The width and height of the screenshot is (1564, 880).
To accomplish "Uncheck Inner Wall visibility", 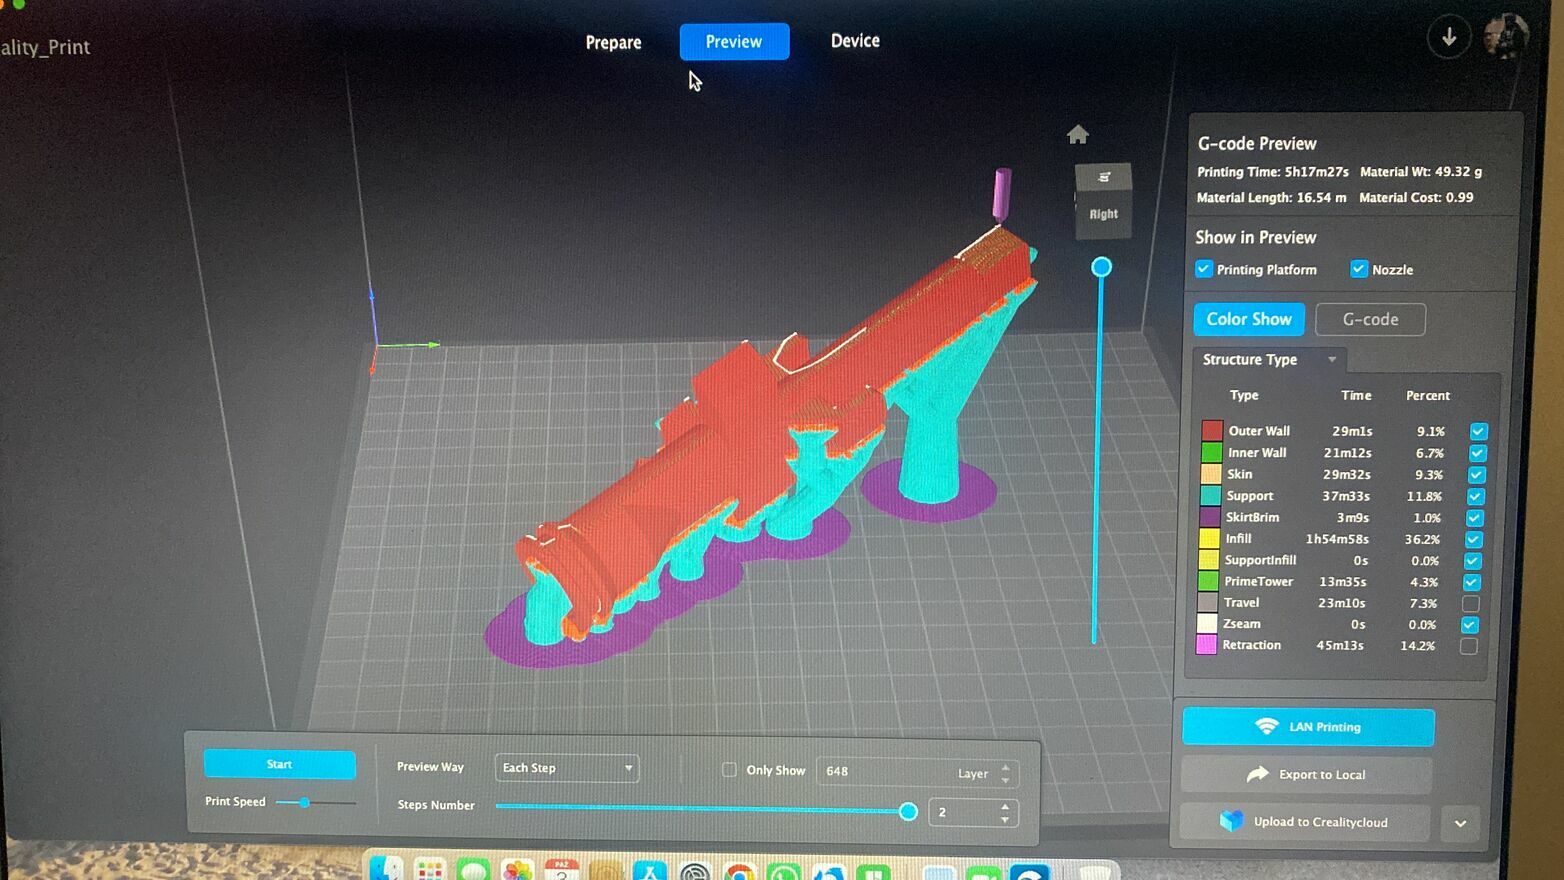I will click(x=1477, y=453).
